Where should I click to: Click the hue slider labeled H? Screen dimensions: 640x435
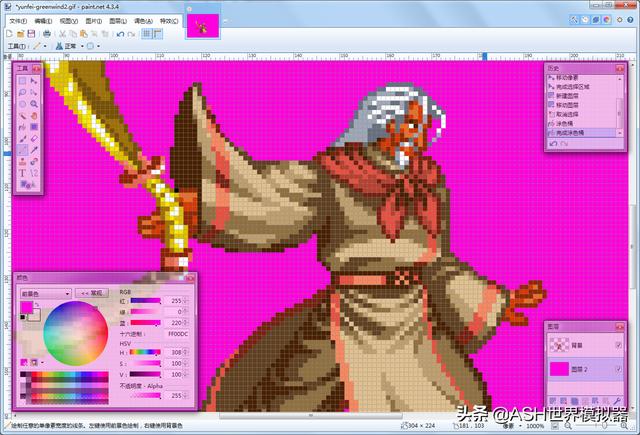click(145, 351)
